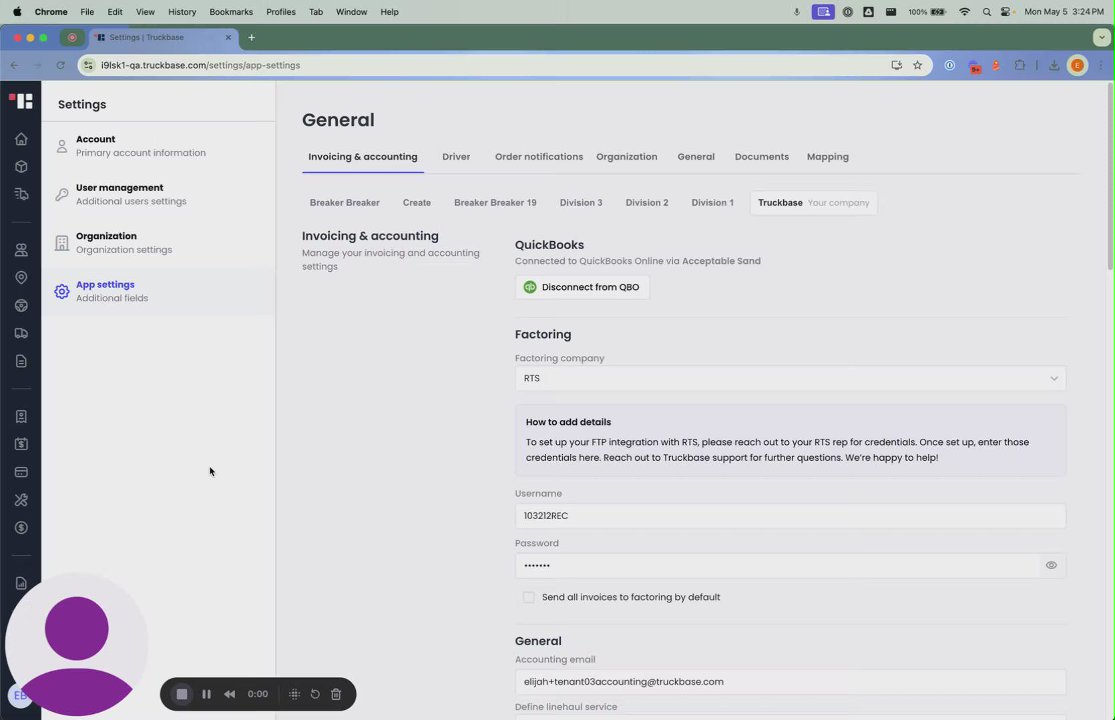Select the Create division tab

point(417,203)
